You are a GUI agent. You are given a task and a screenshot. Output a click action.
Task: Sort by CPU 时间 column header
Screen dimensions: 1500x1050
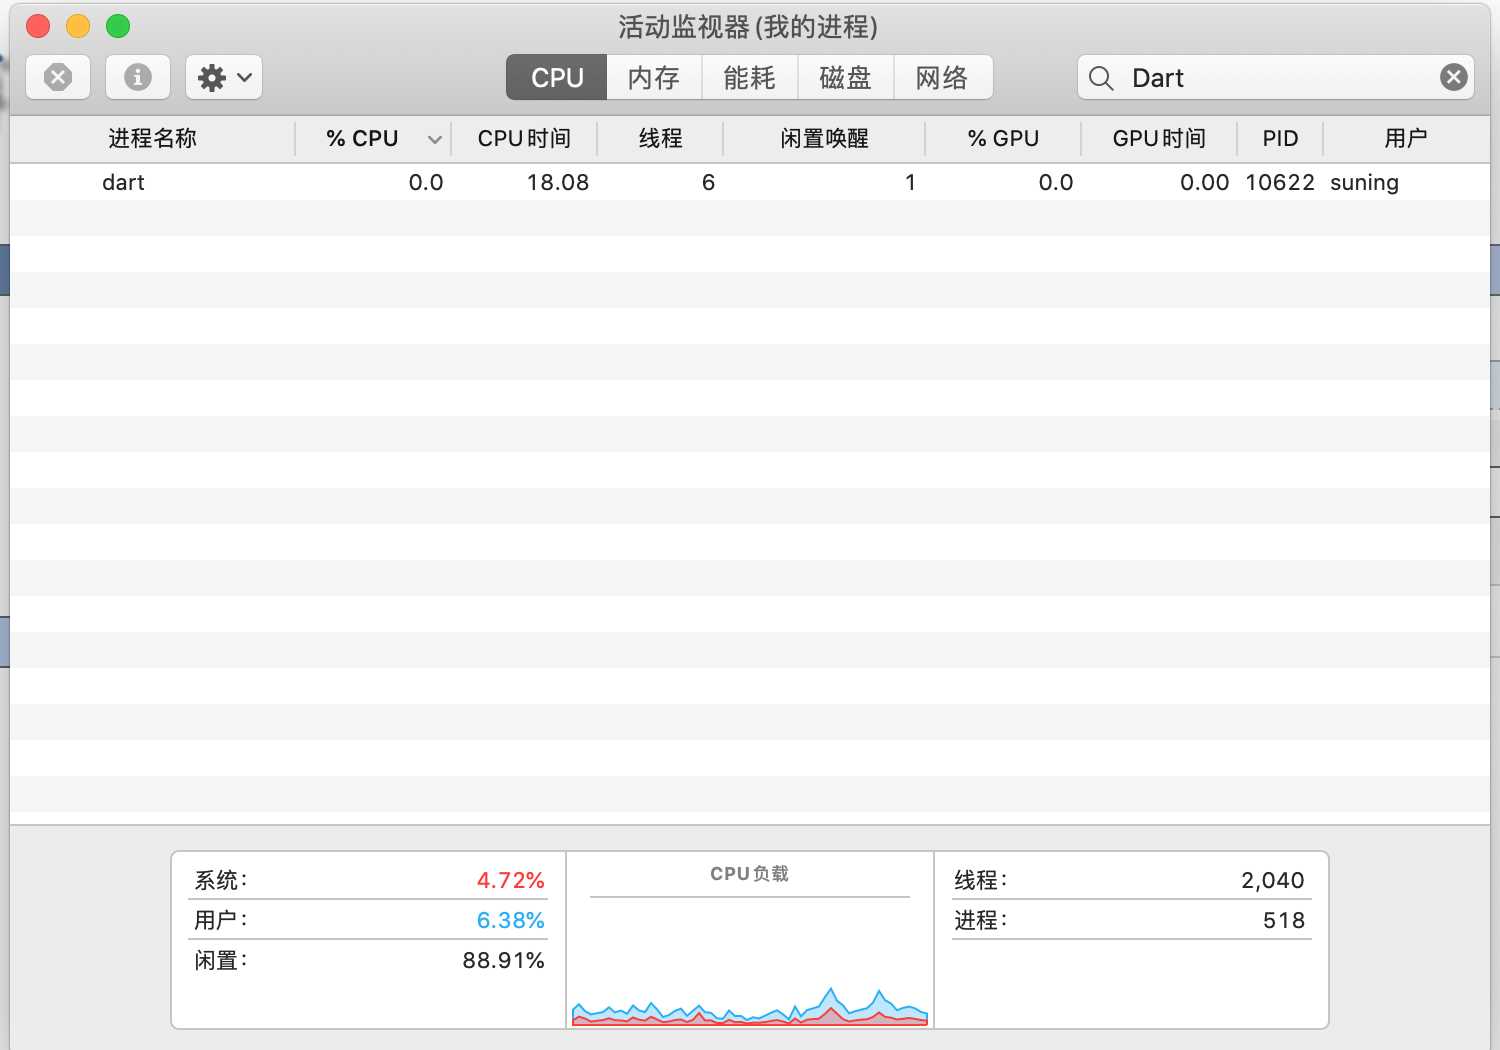coord(524,139)
